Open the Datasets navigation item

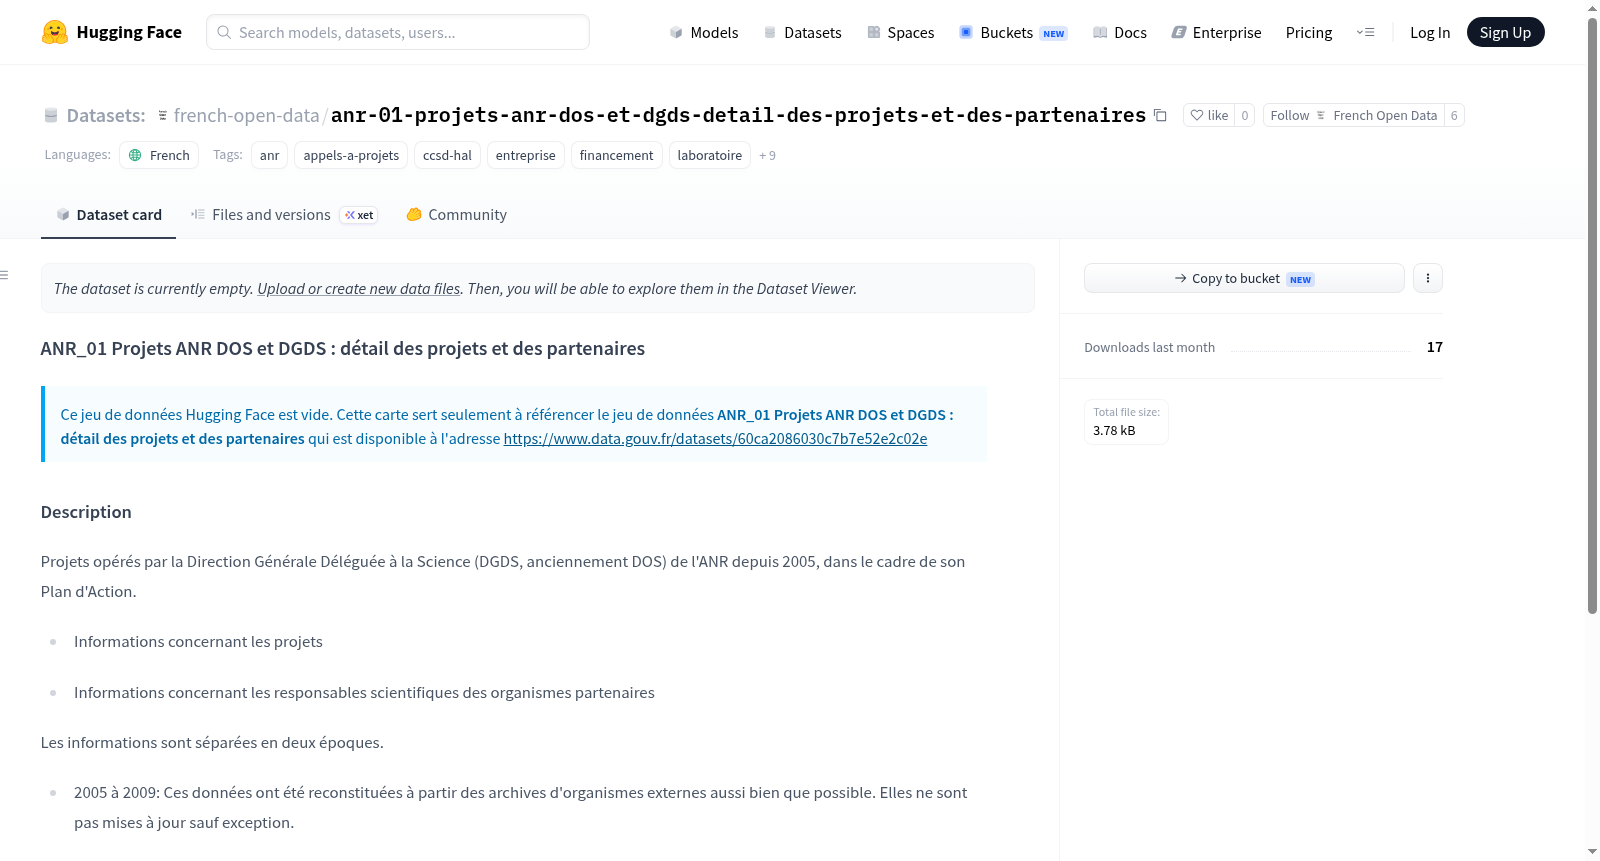tap(802, 32)
